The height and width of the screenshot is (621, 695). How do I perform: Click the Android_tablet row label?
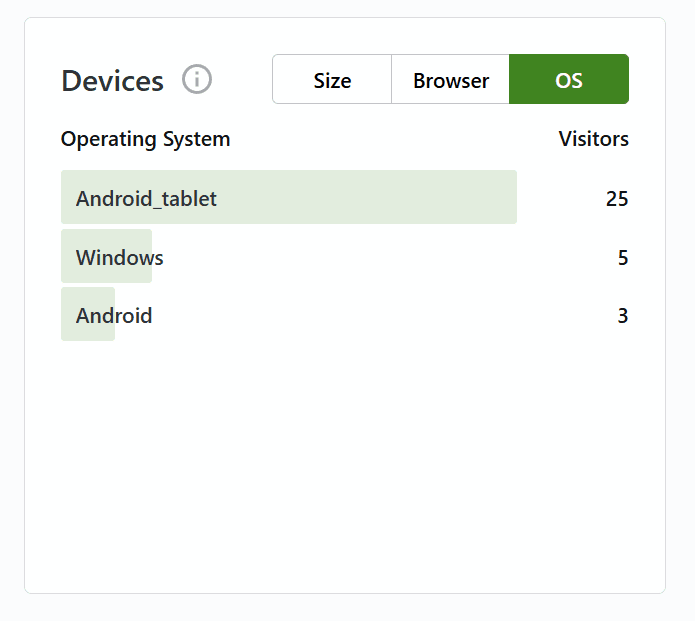(146, 198)
